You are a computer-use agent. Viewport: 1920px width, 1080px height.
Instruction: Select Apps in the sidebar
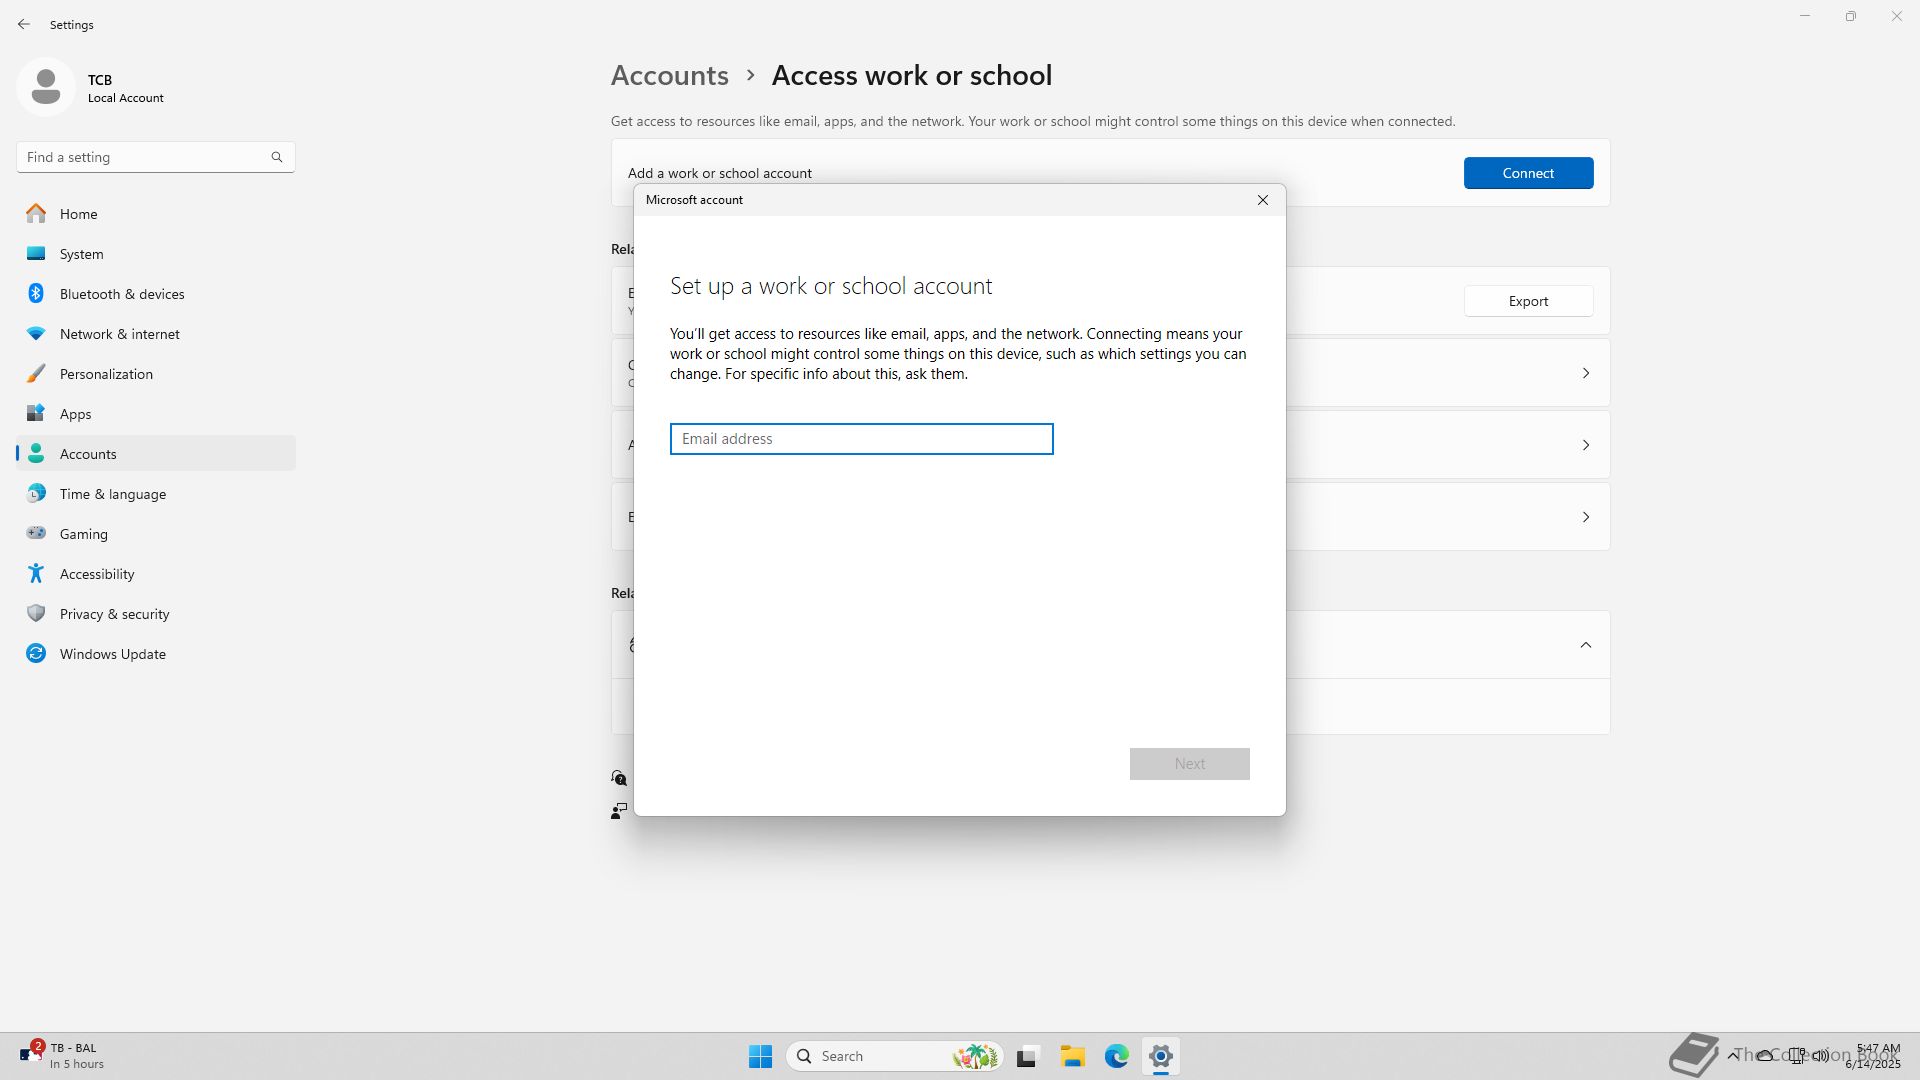click(75, 414)
